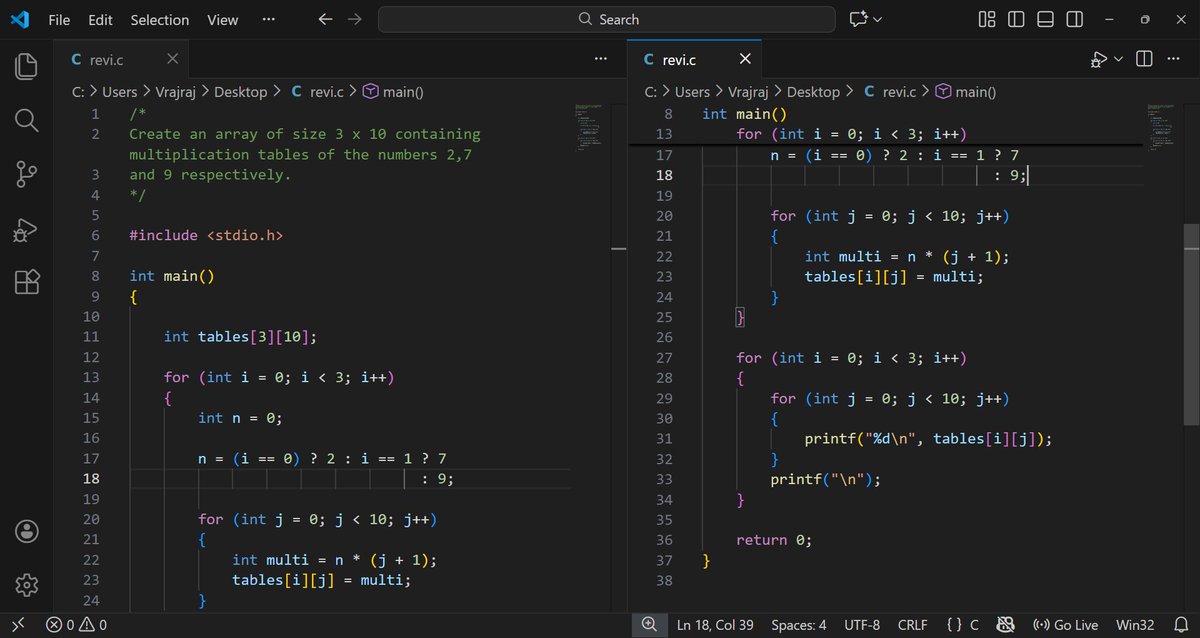Click the title bar Search box
The height and width of the screenshot is (638, 1200).
point(606,19)
